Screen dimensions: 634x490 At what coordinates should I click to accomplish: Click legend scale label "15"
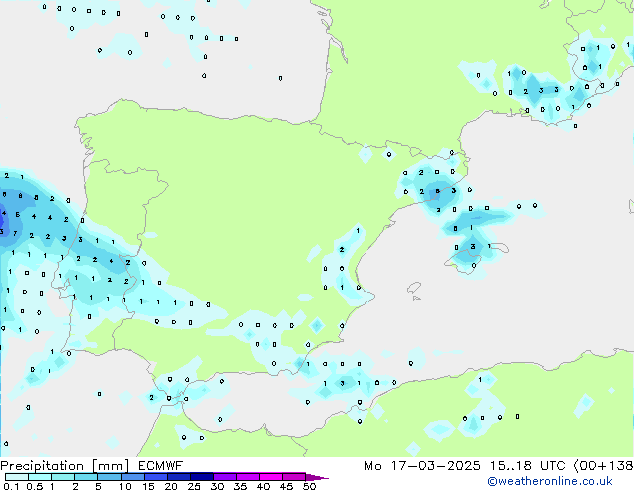click(x=148, y=486)
